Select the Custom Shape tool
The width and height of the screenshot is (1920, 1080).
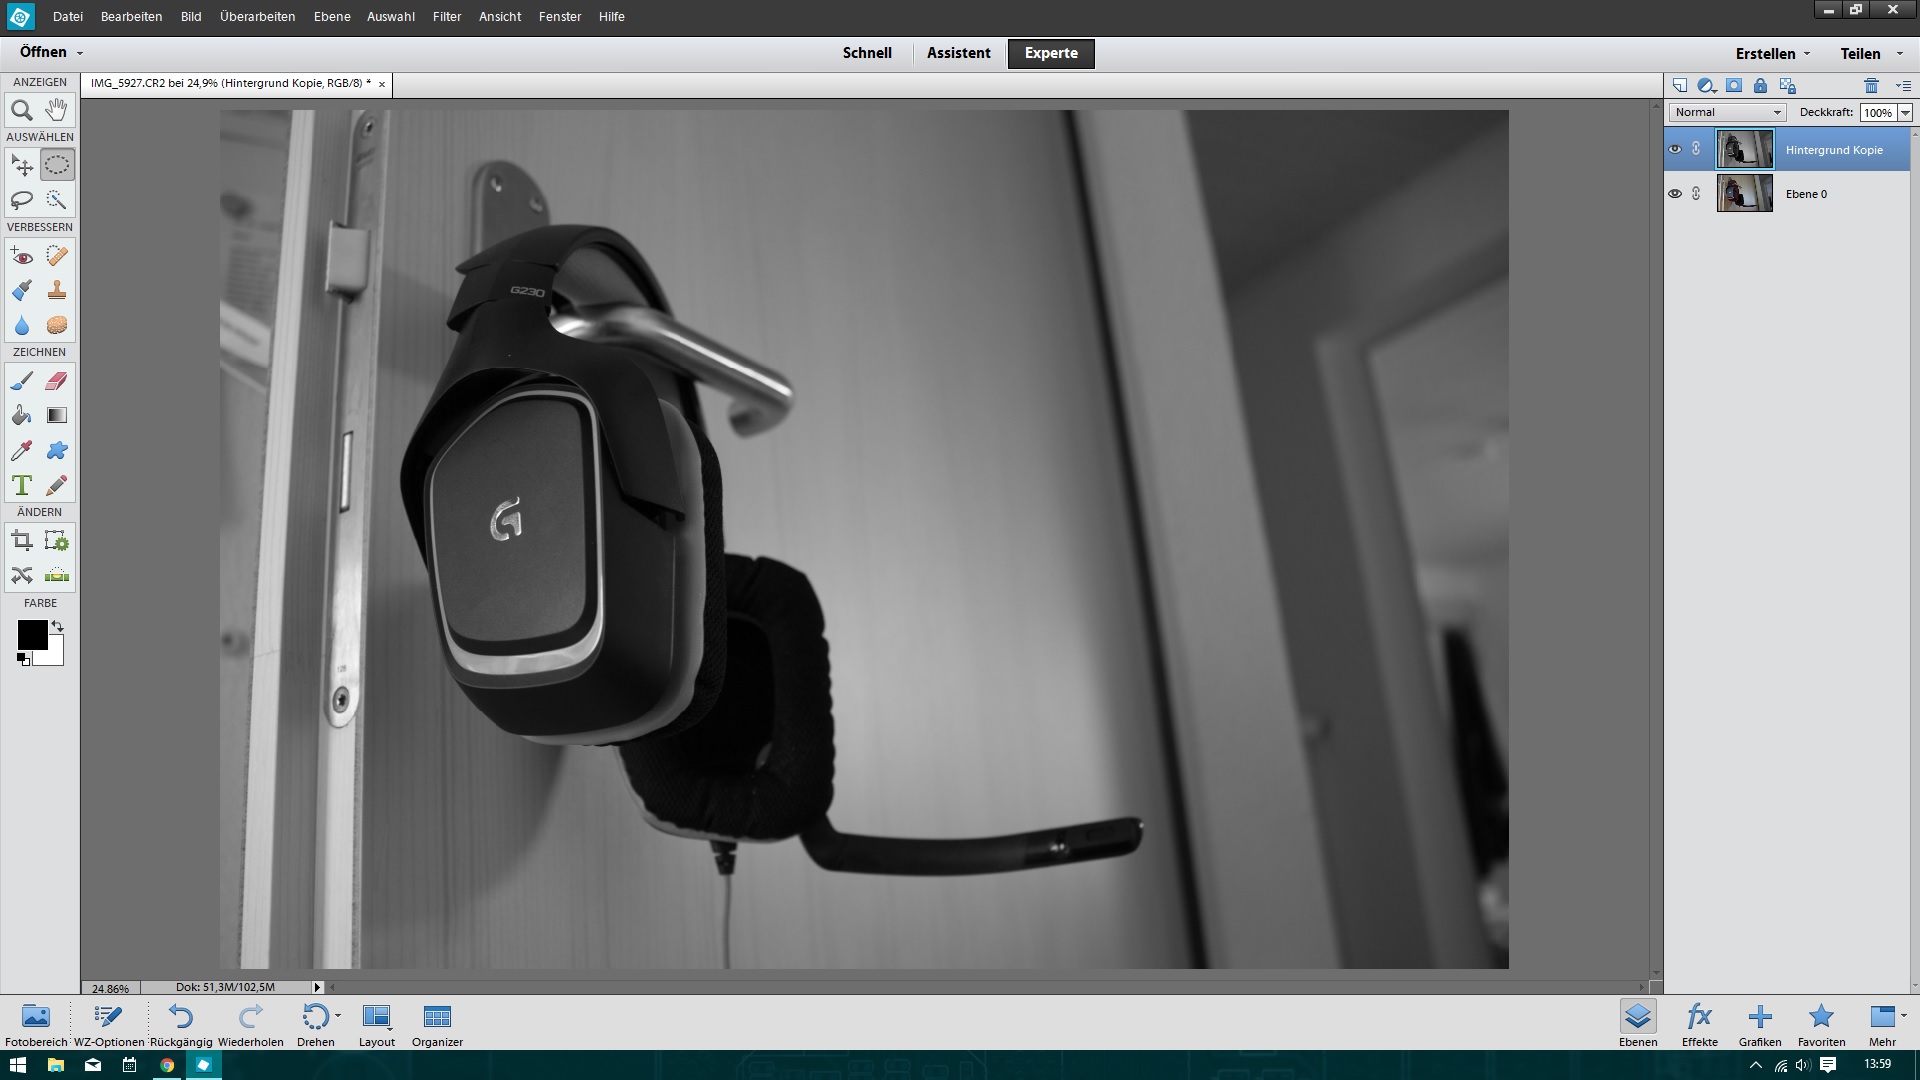click(57, 450)
